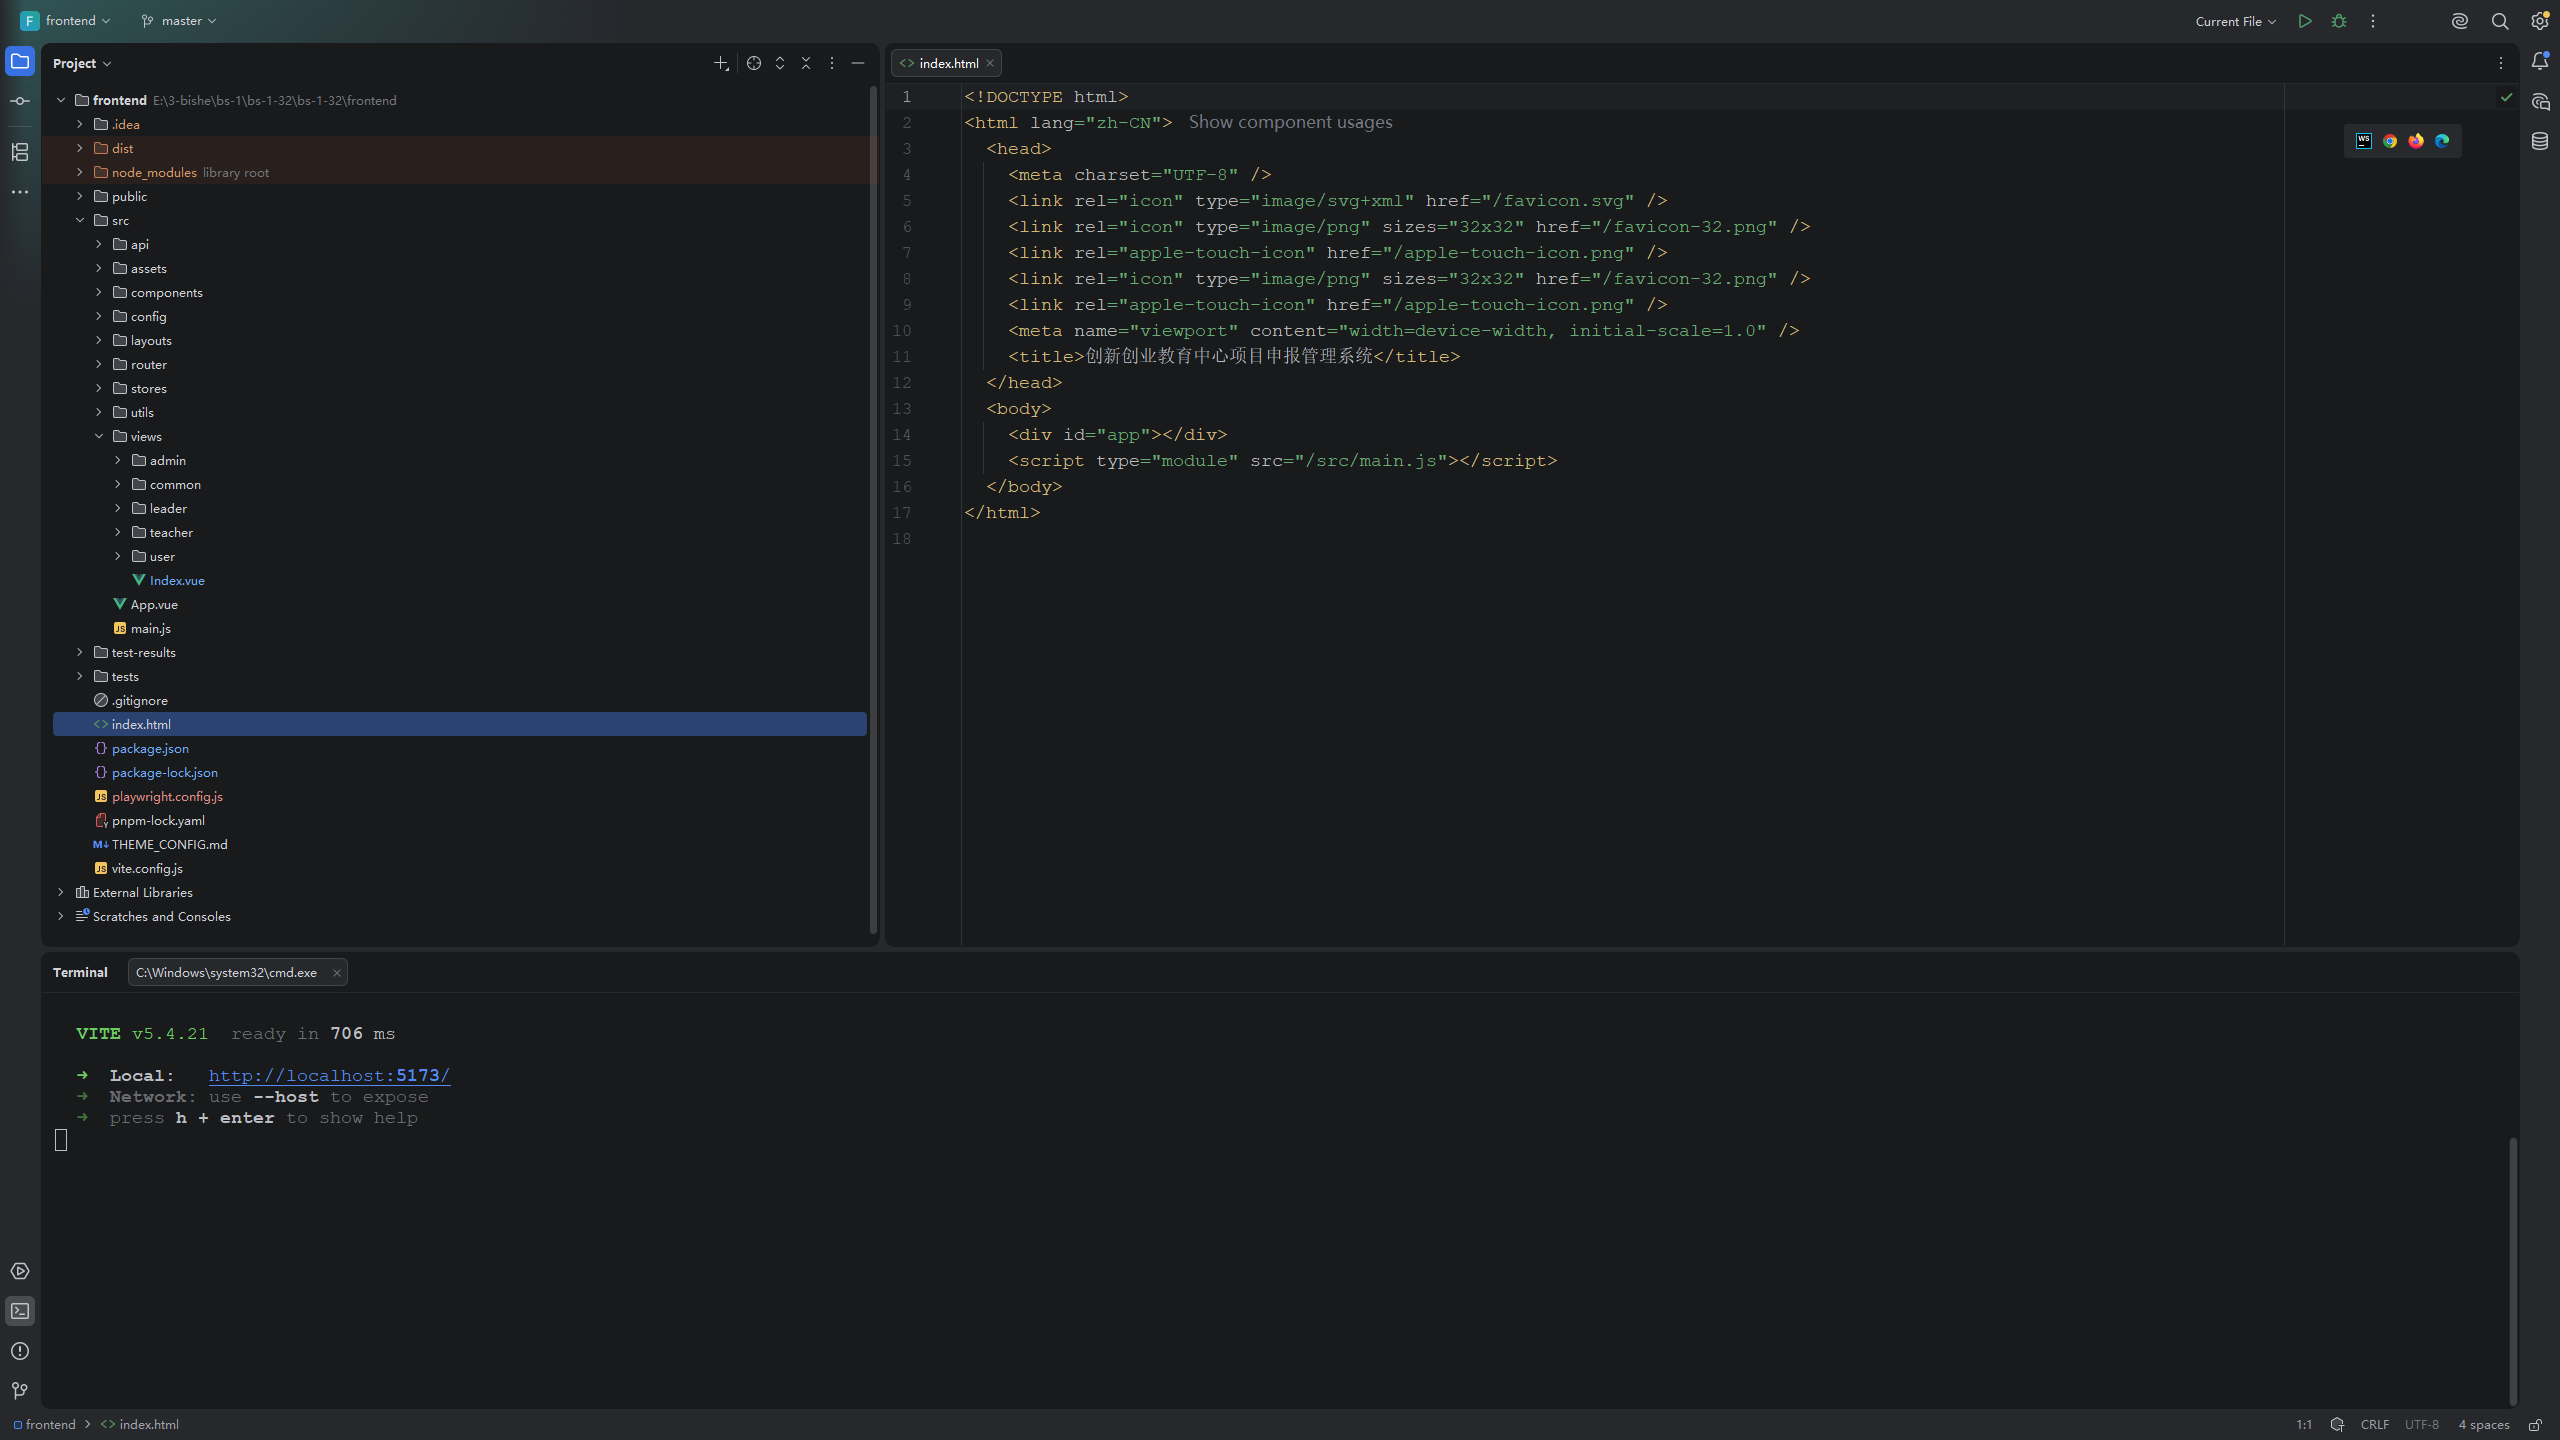Select package.json in project tree
The height and width of the screenshot is (1440, 2560).
(x=150, y=748)
